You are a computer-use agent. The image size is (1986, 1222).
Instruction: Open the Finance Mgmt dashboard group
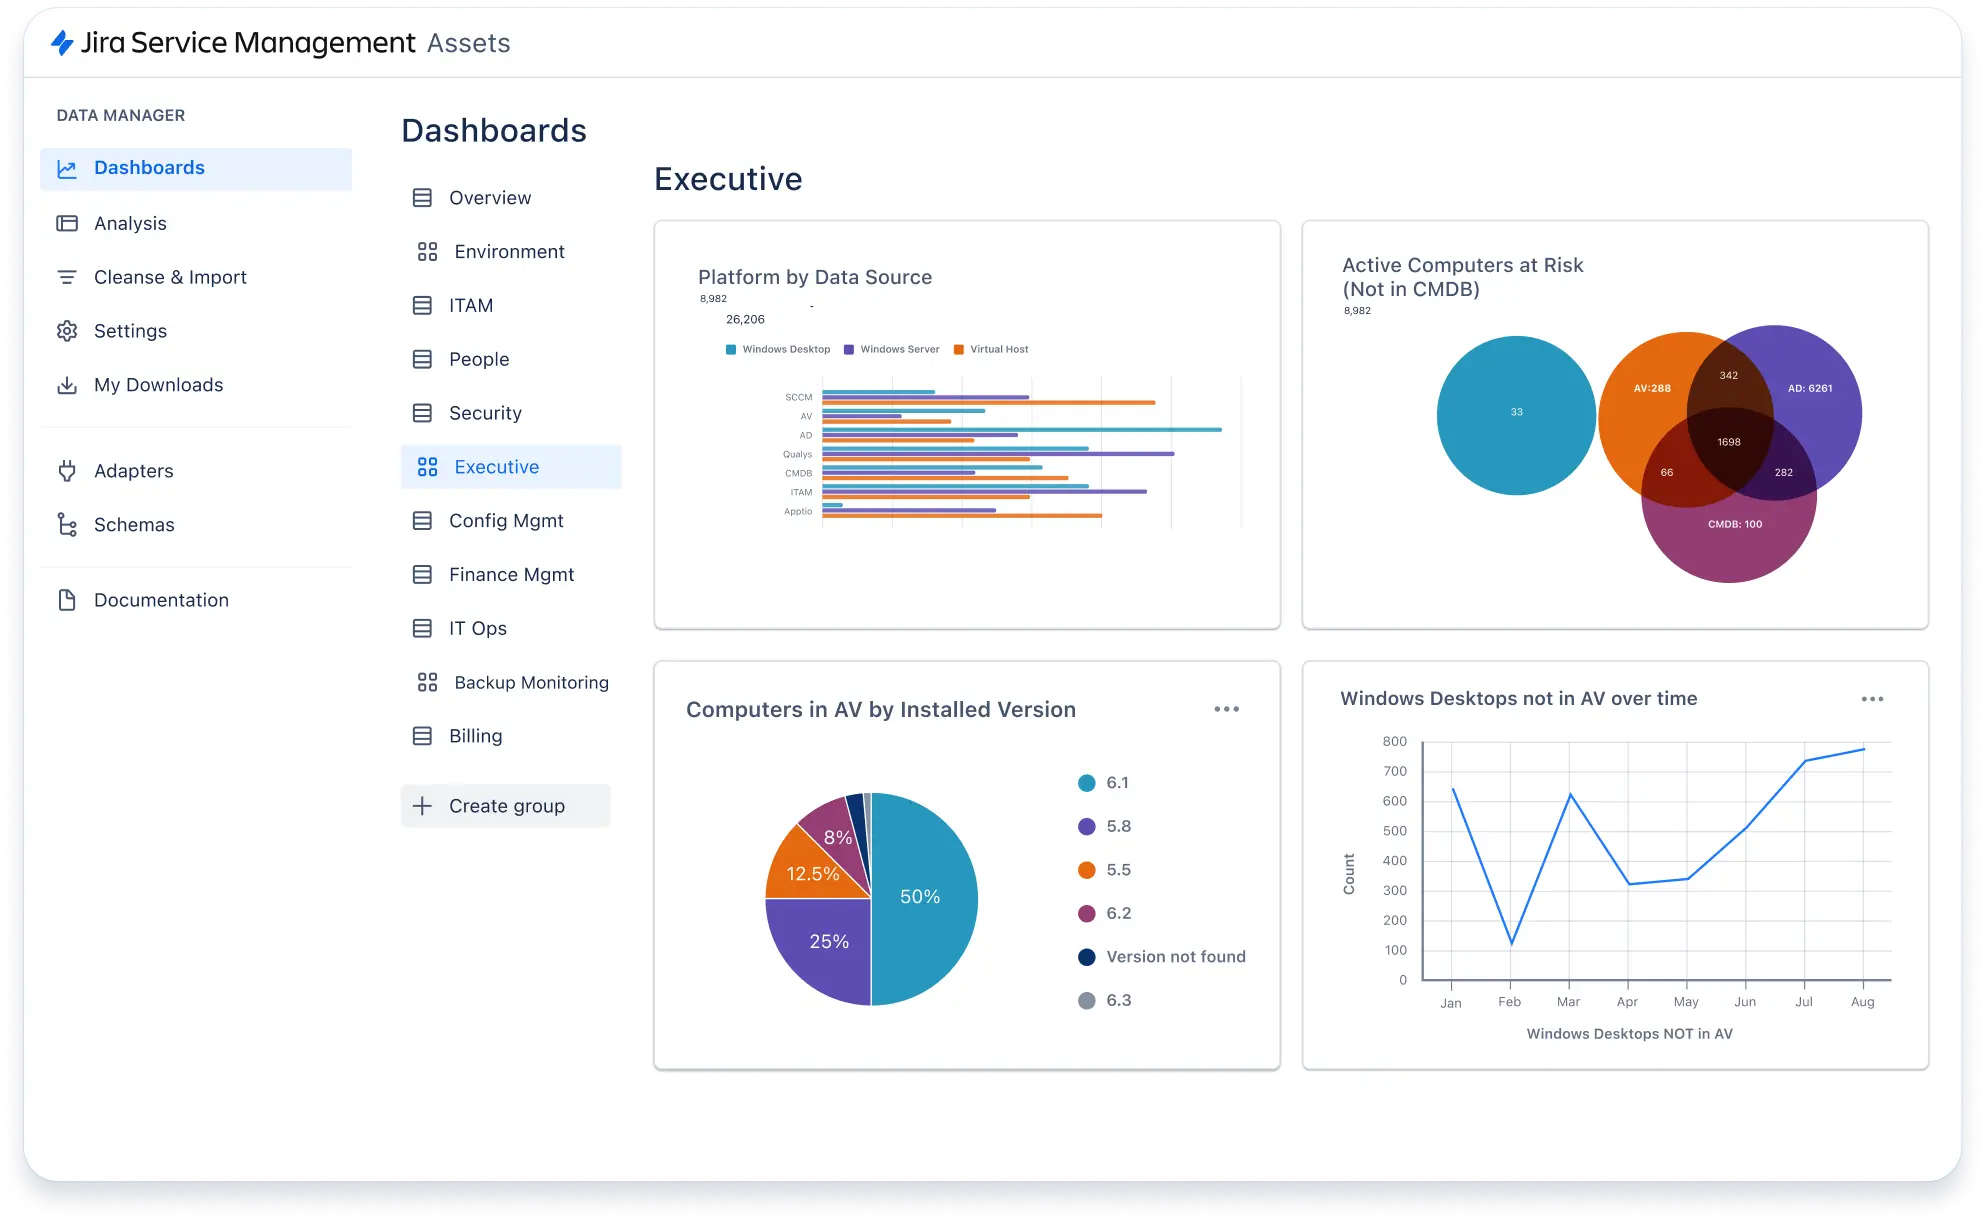click(x=511, y=575)
